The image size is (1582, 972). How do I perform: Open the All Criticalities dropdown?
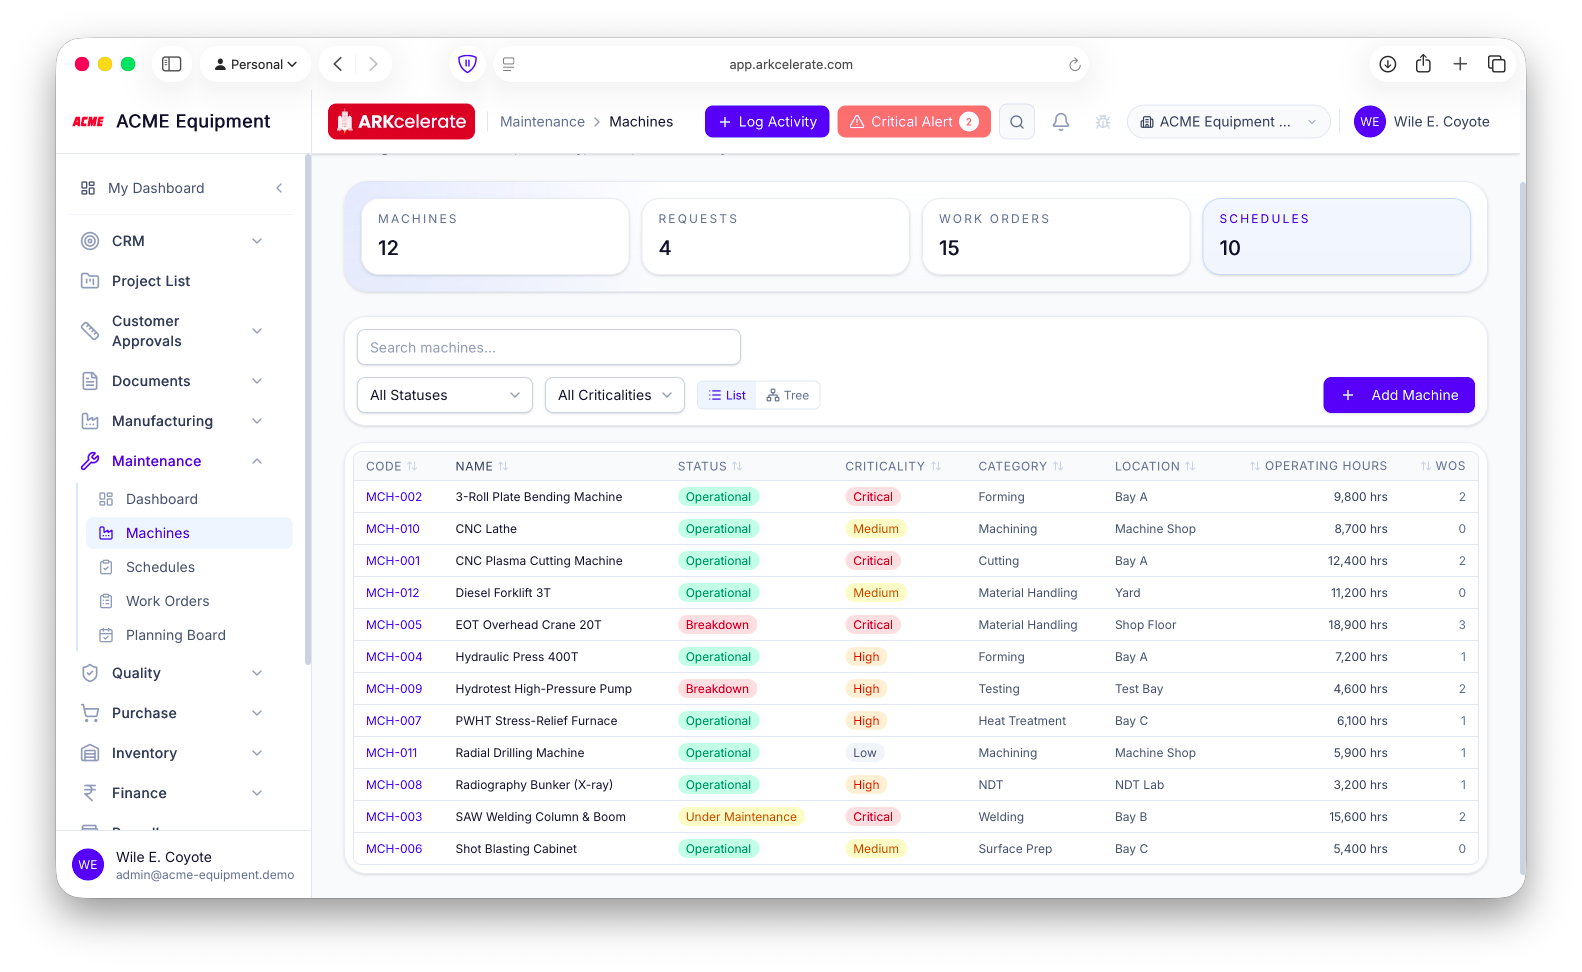tap(615, 395)
